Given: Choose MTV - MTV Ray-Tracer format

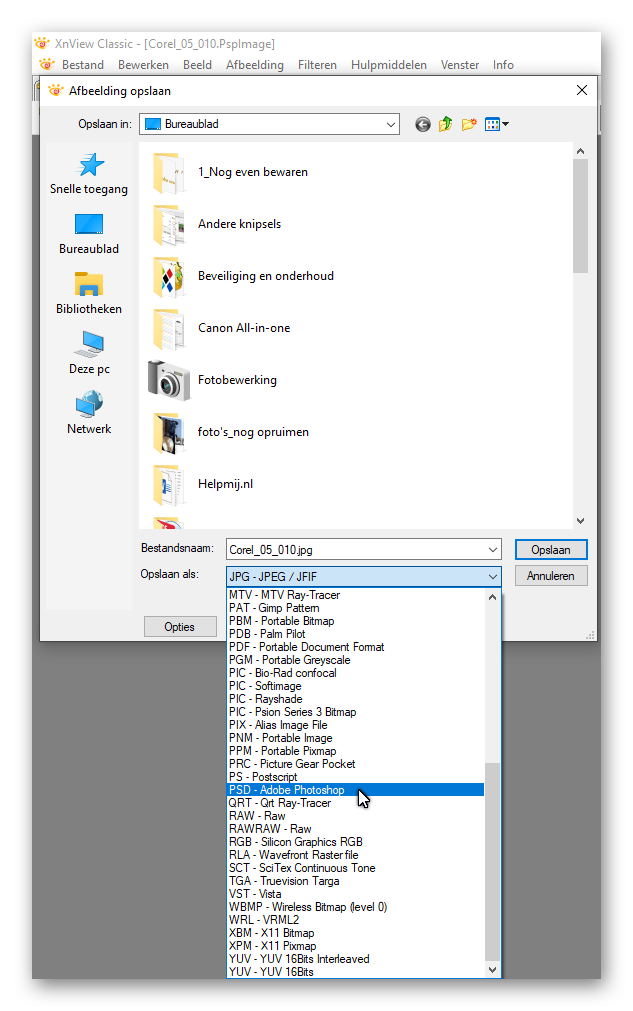Looking at the screenshot, I should pos(356,595).
